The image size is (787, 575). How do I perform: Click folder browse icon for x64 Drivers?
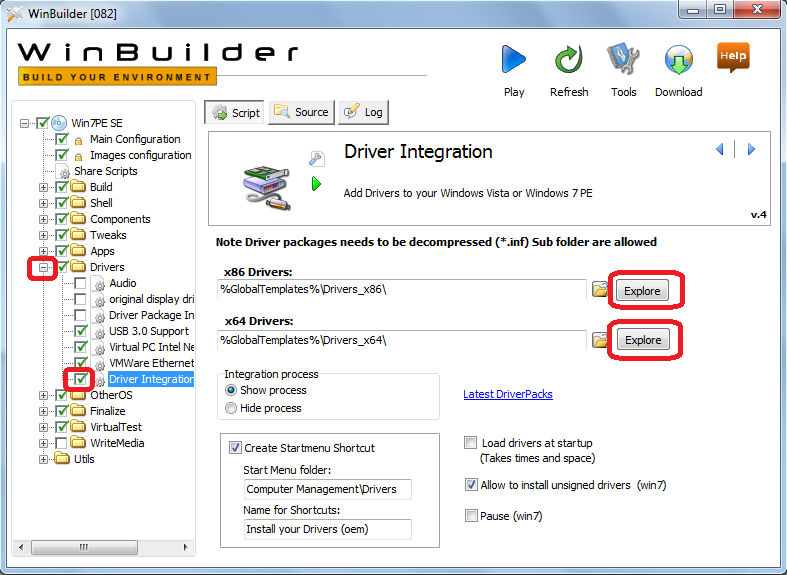pyautogui.click(x=599, y=340)
